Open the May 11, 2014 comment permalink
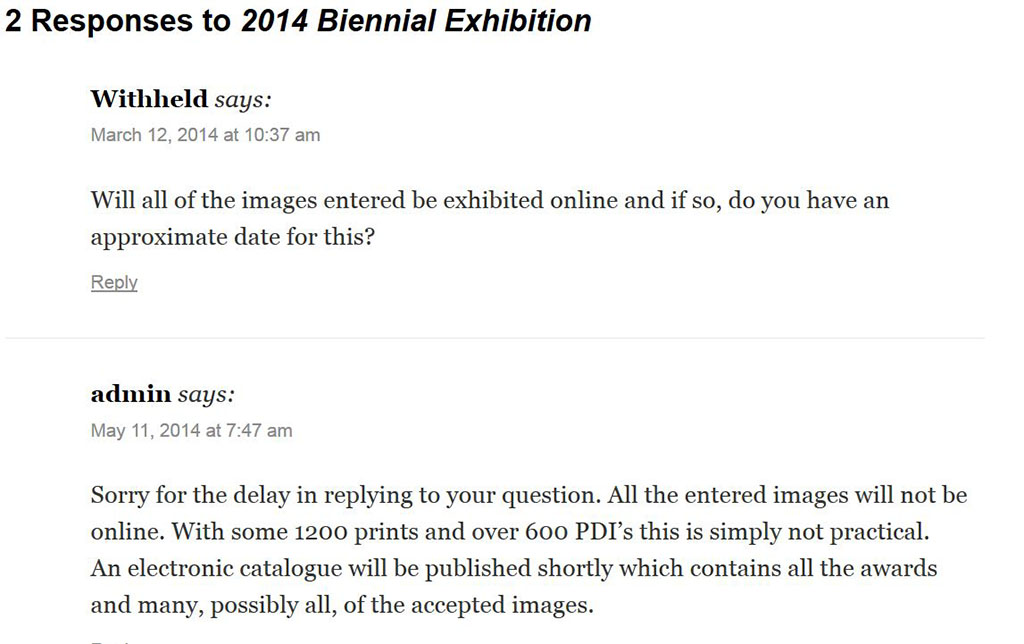The width and height of the screenshot is (1024, 644). [x=191, y=431]
